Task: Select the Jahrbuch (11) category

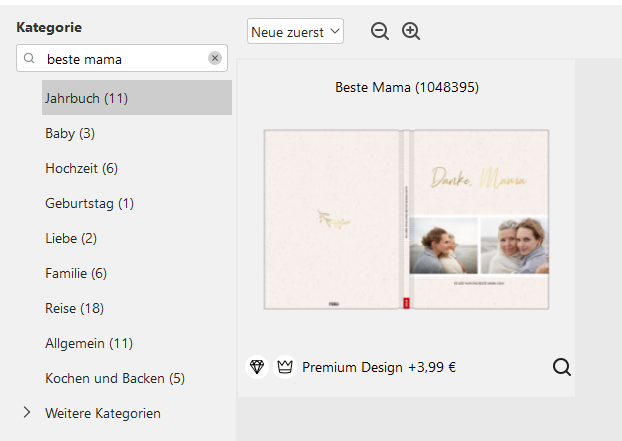Action: [86, 98]
